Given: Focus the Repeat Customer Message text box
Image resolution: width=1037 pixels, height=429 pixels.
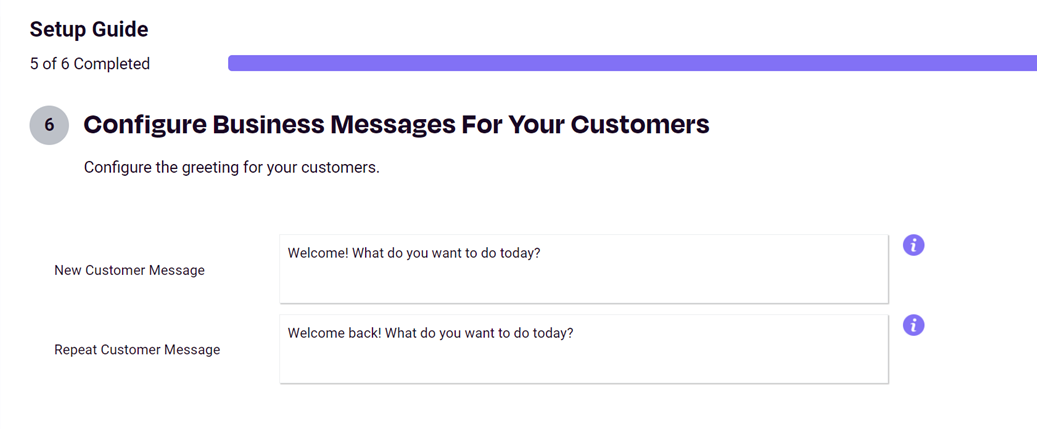Looking at the screenshot, I should tap(584, 349).
